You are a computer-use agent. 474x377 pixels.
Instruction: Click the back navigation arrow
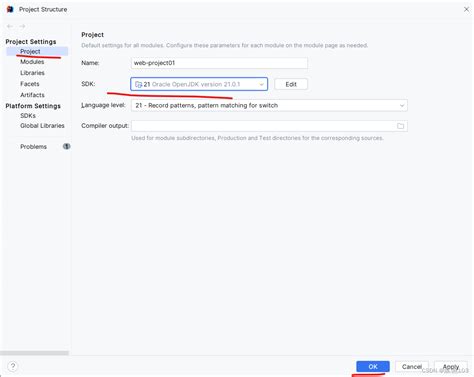click(x=10, y=26)
